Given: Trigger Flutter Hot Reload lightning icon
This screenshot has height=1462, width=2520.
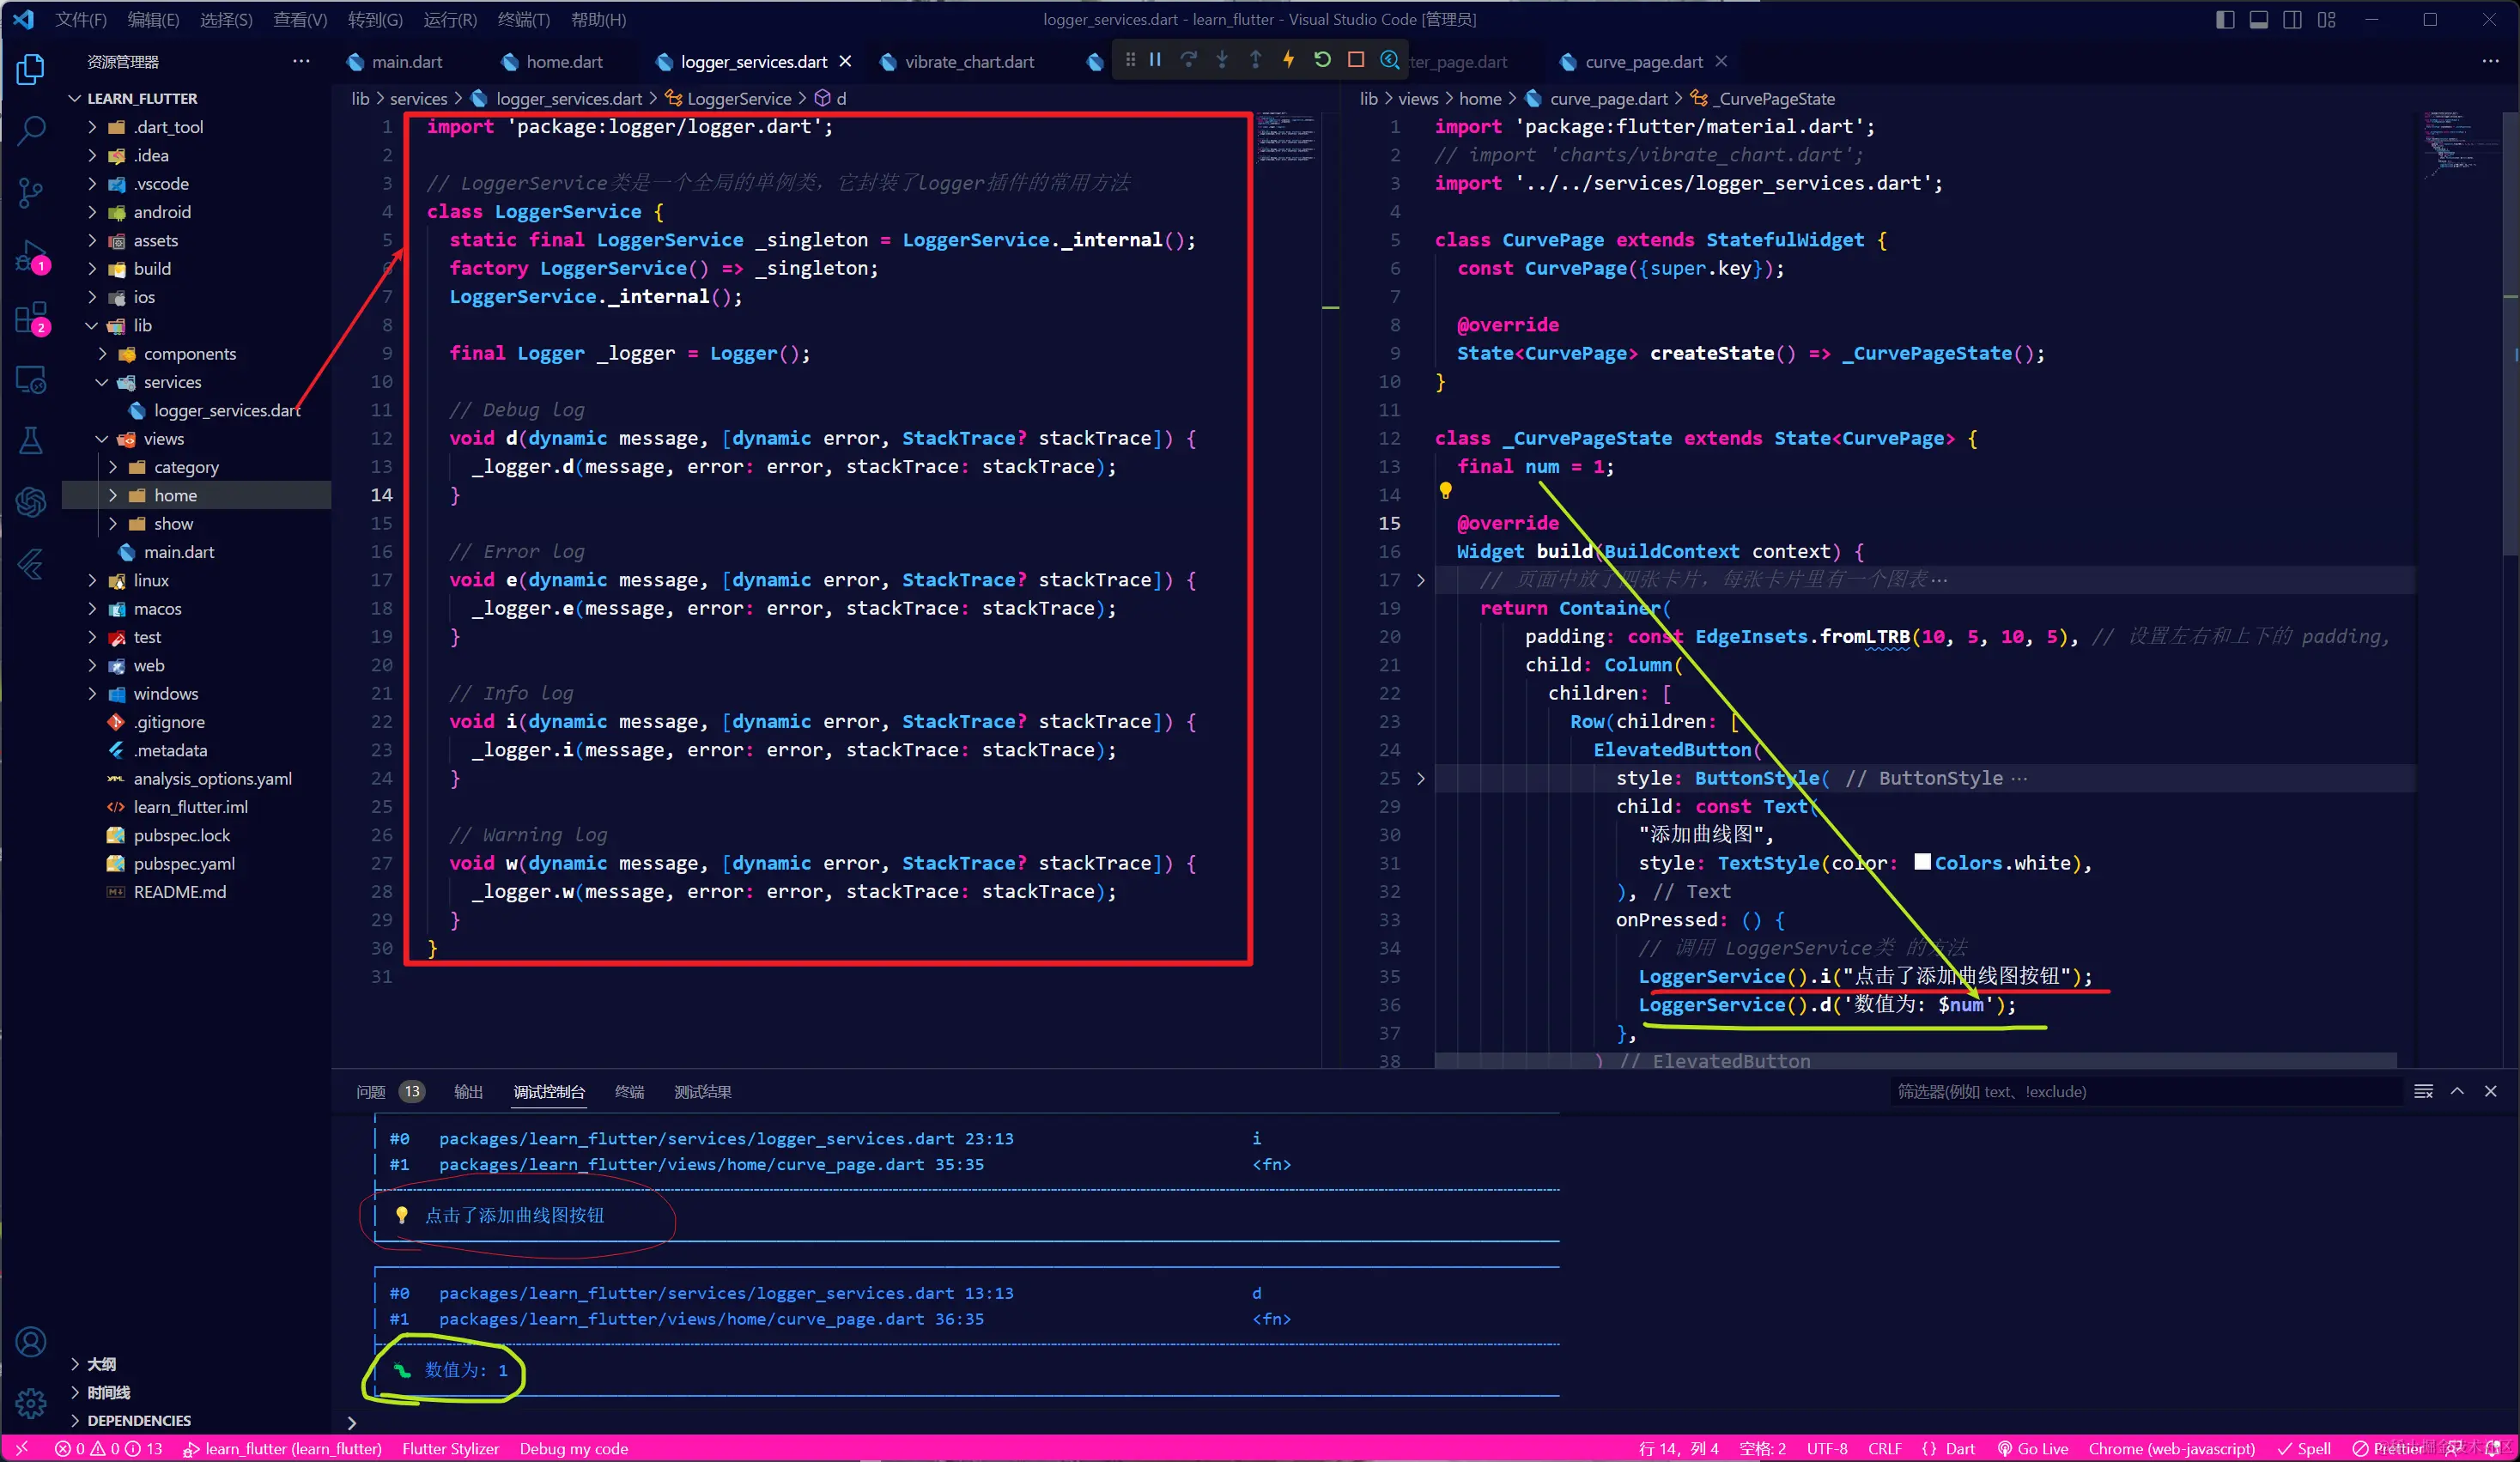Looking at the screenshot, I should point(1288,60).
